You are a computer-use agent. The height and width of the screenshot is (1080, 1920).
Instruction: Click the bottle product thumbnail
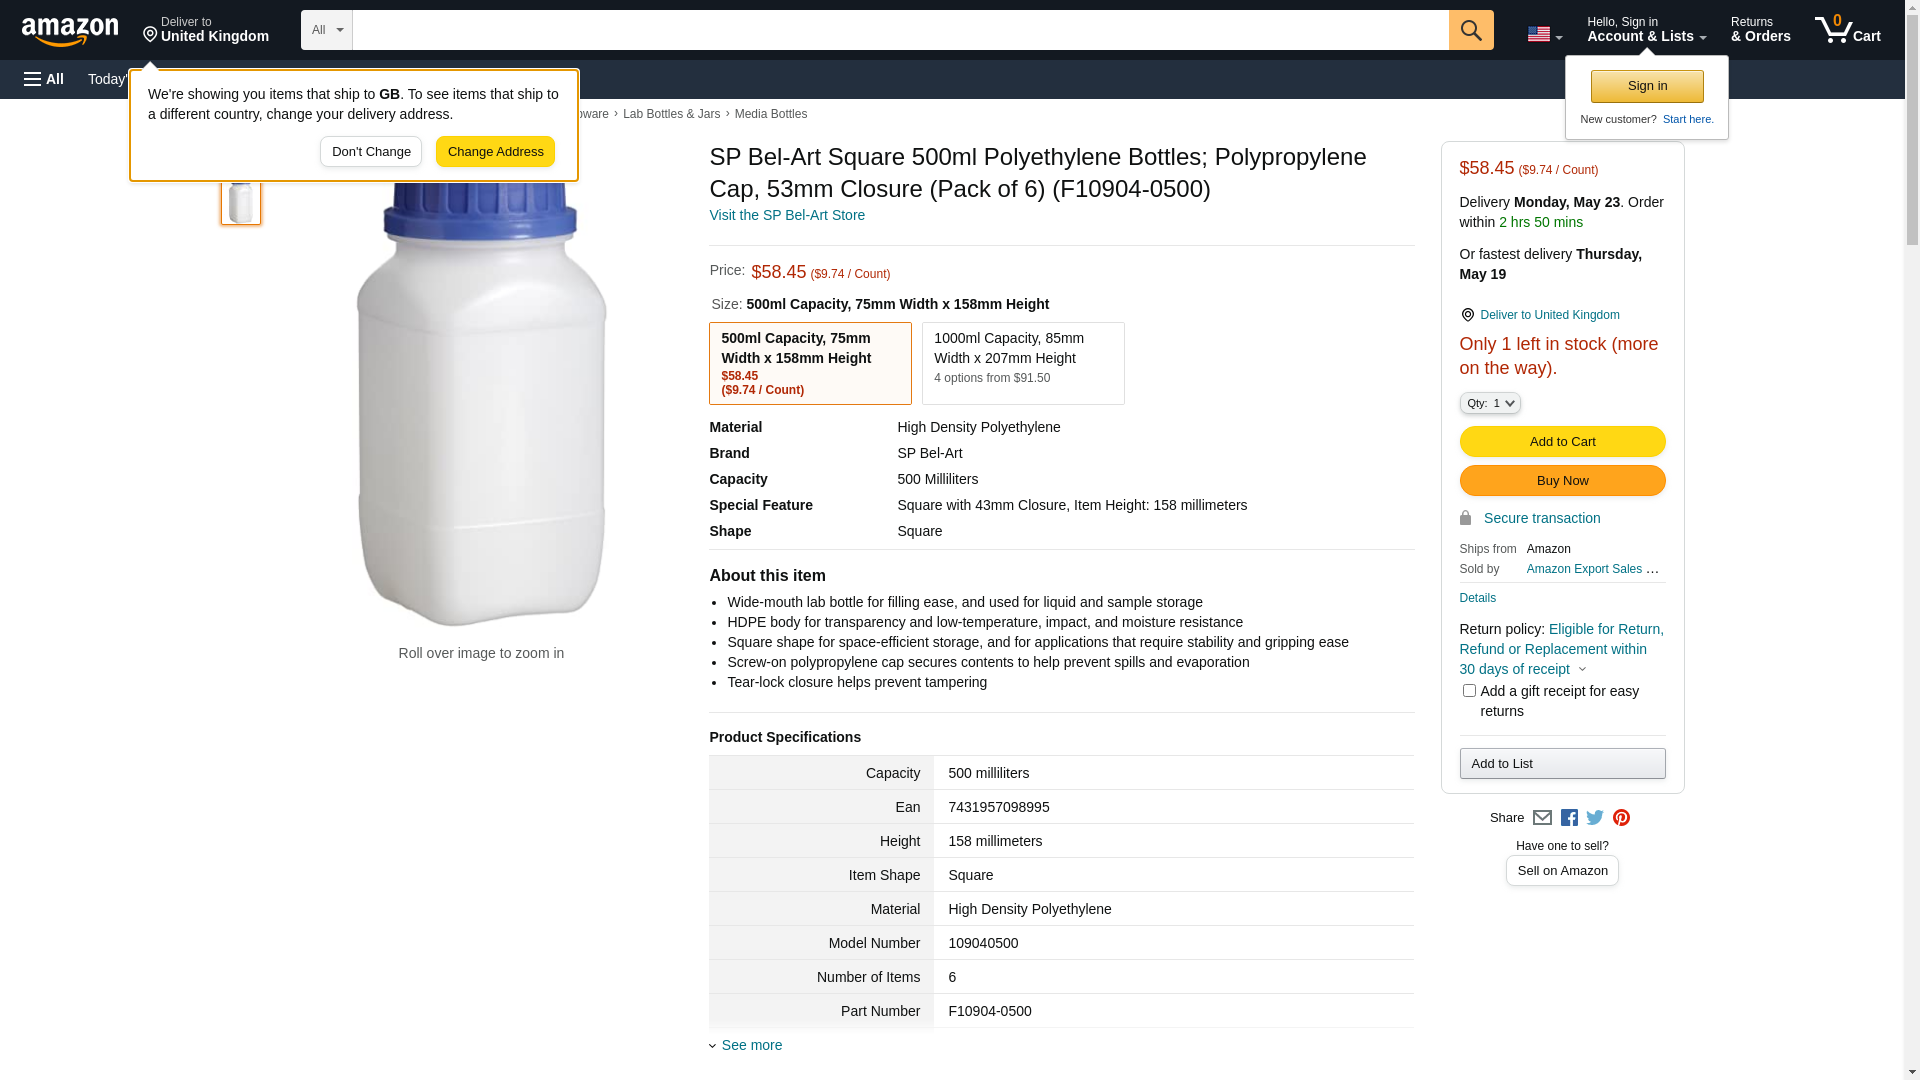(241, 202)
